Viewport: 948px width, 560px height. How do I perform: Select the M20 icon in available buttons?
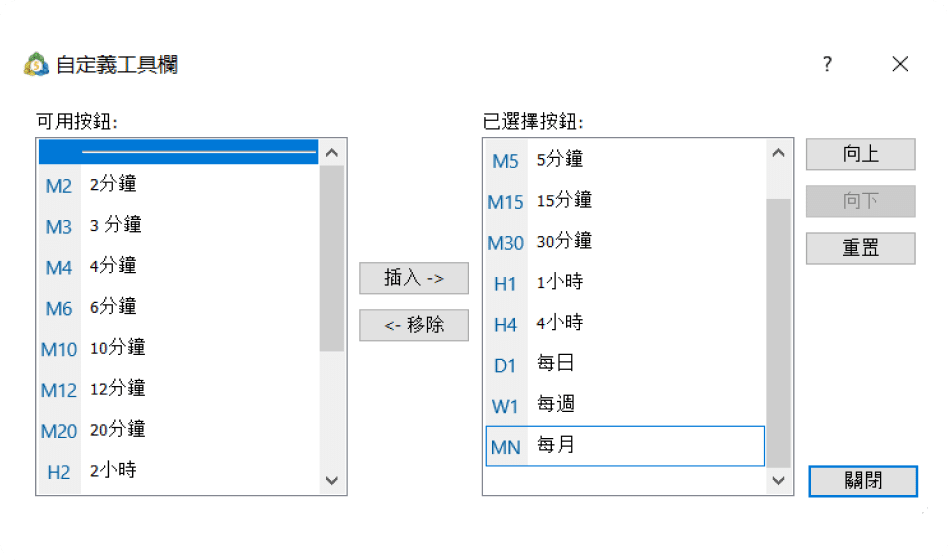59,432
